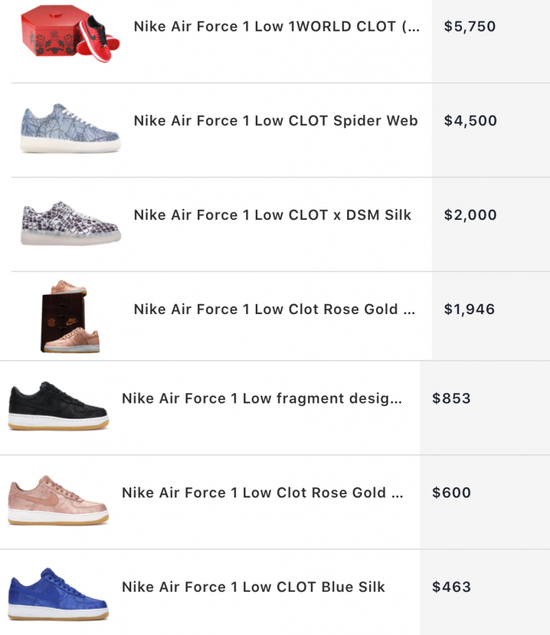This screenshot has height=635, width=550.
Task: Click the $853 price
Action: [x=451, y=398]
